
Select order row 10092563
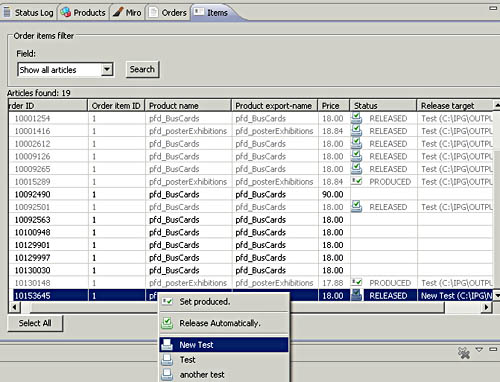tap(251, 219)
